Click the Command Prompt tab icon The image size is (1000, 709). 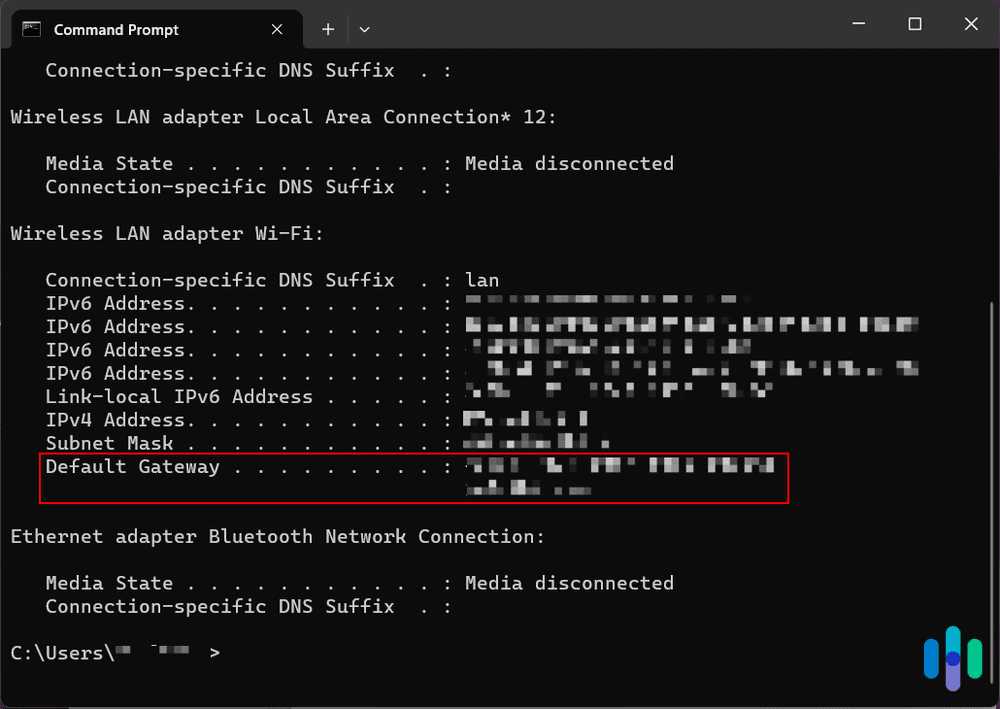[x=32, y=29]
